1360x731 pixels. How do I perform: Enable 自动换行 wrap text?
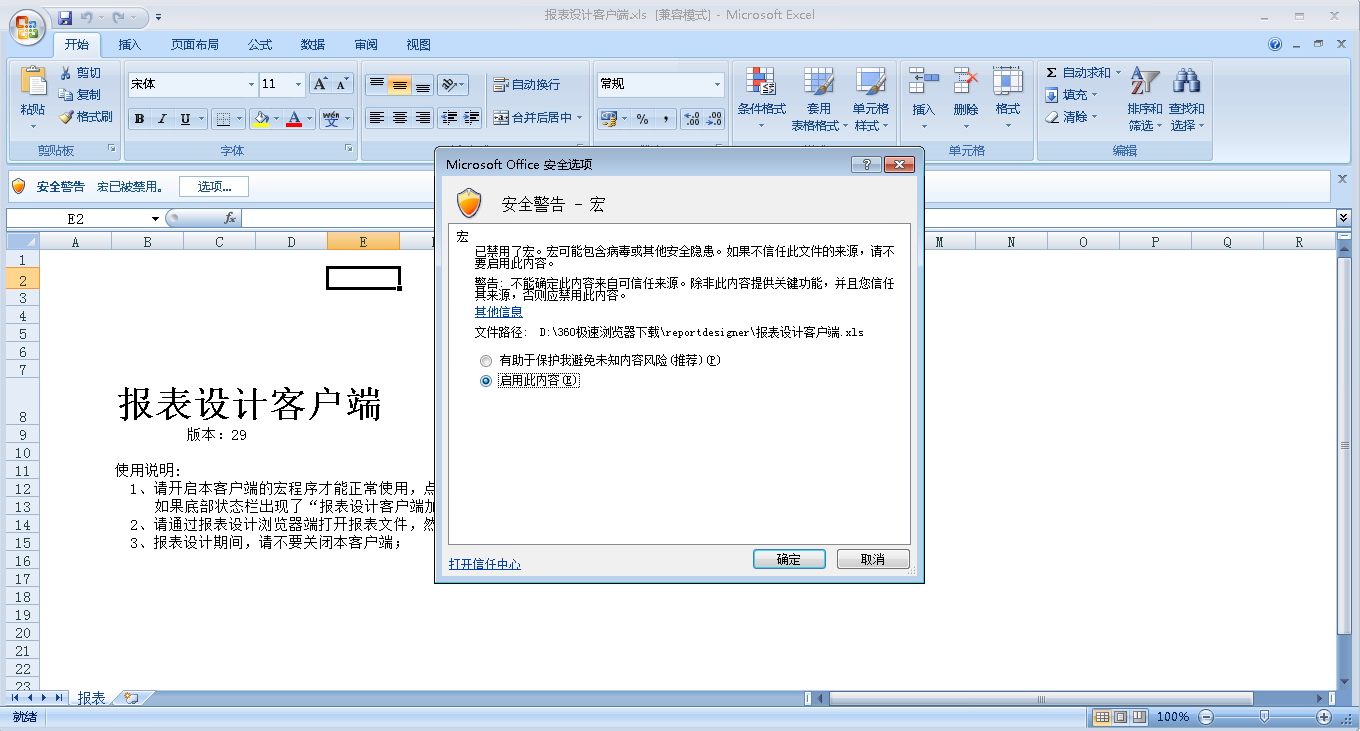coord(527,85)
